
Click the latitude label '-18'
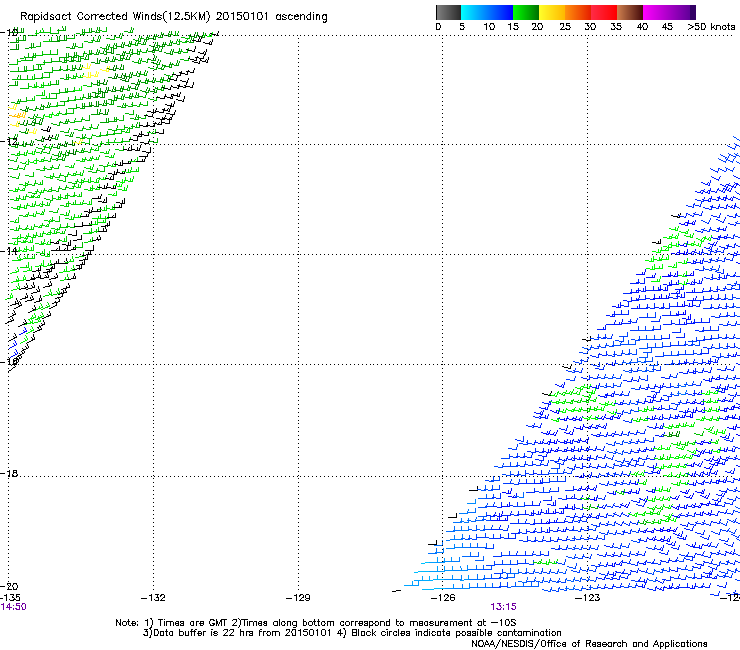pos(9,473)
